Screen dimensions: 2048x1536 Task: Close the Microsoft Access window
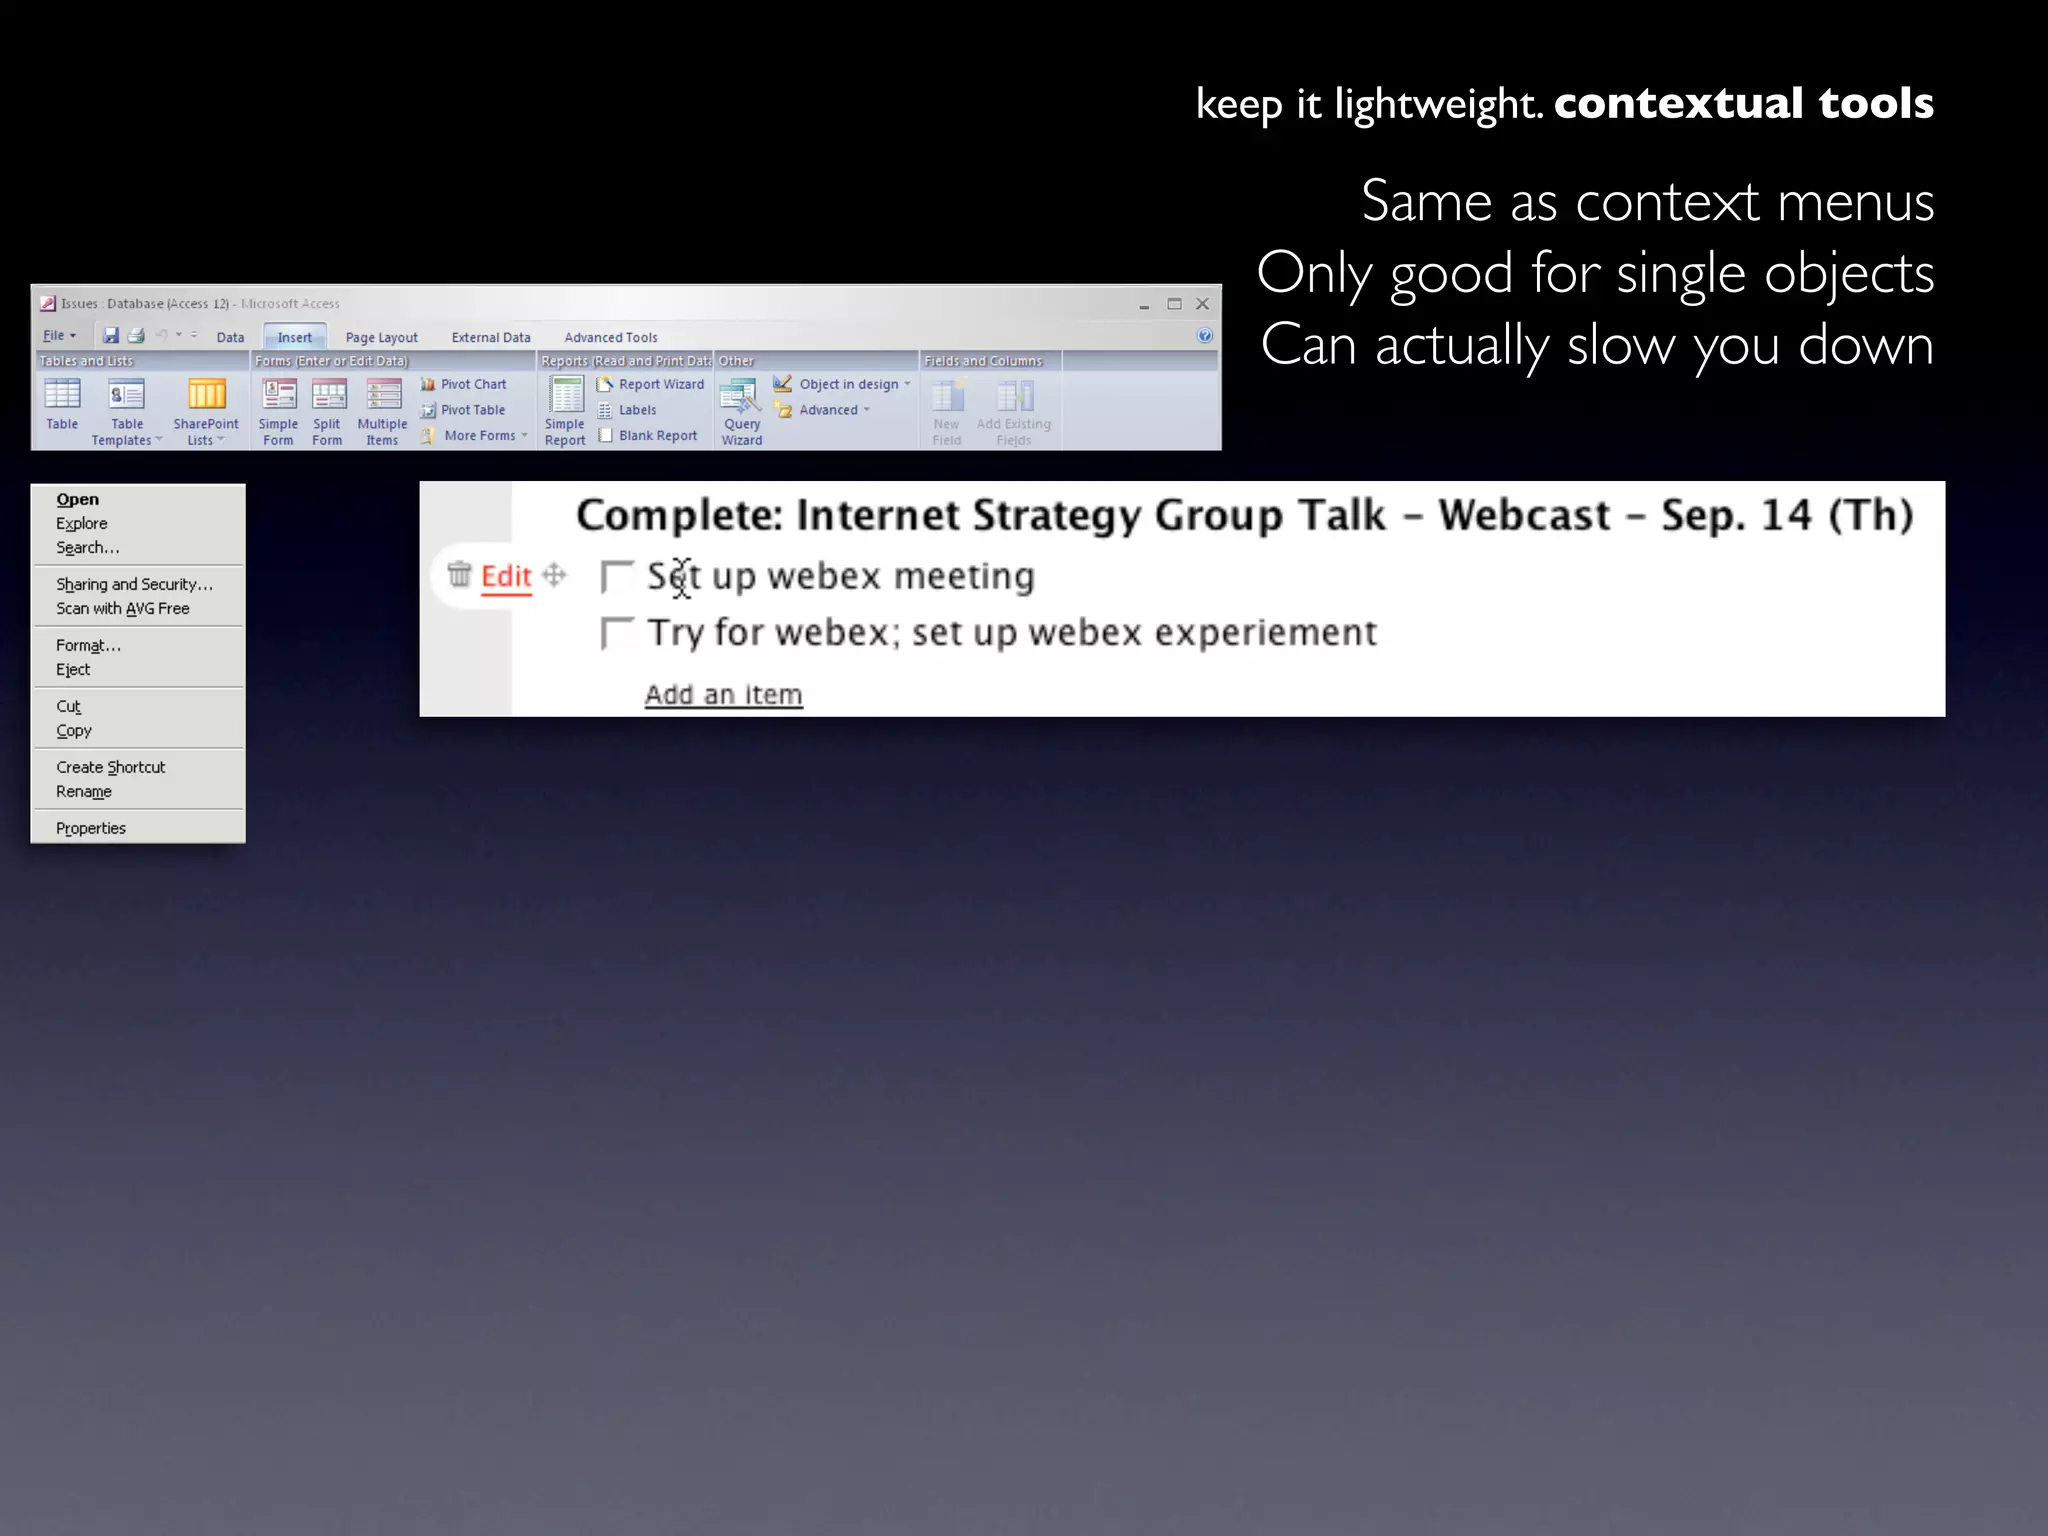[x=1203, y=304]
